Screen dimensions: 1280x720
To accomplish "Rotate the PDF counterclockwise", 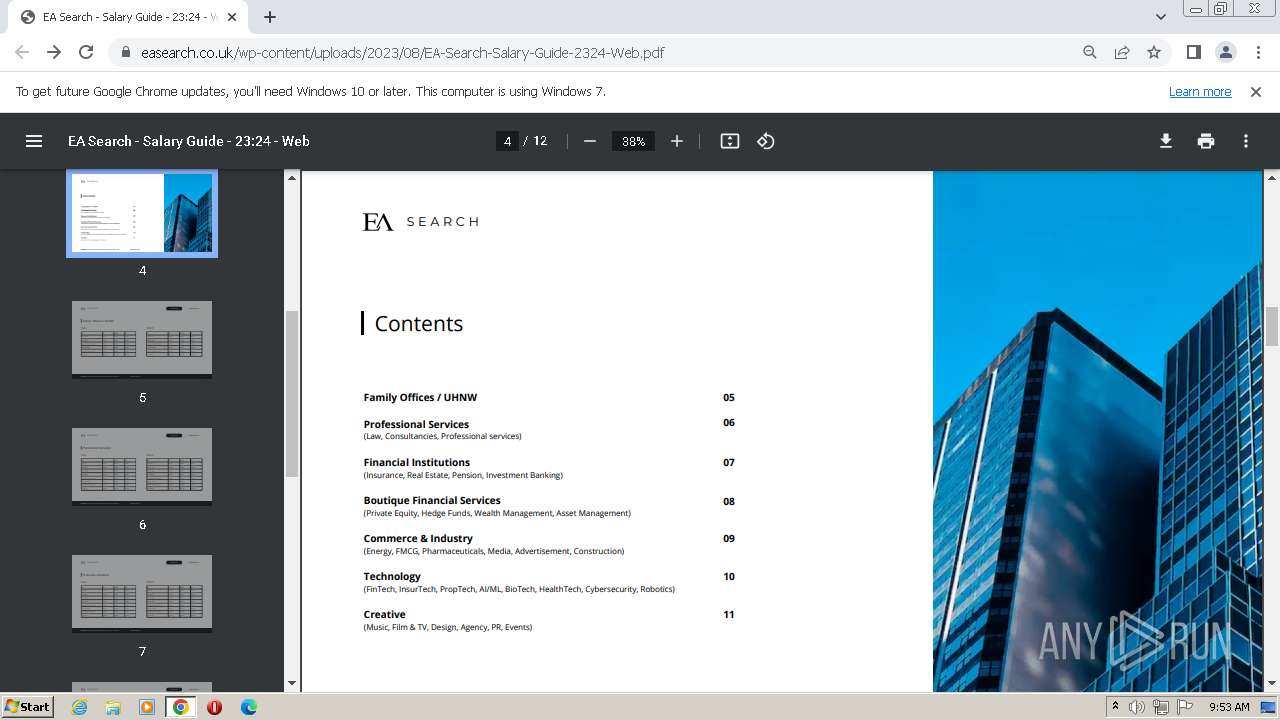I will tap(766, 141).
